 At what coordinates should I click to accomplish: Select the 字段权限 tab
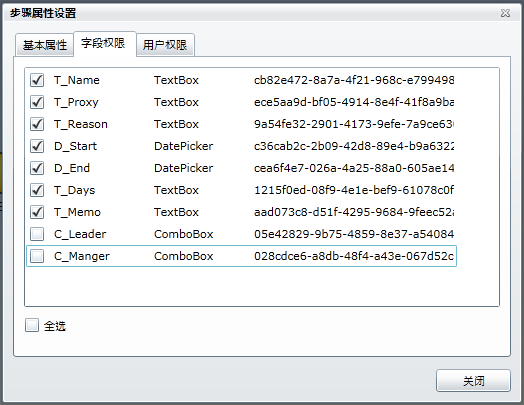[105, 43]
